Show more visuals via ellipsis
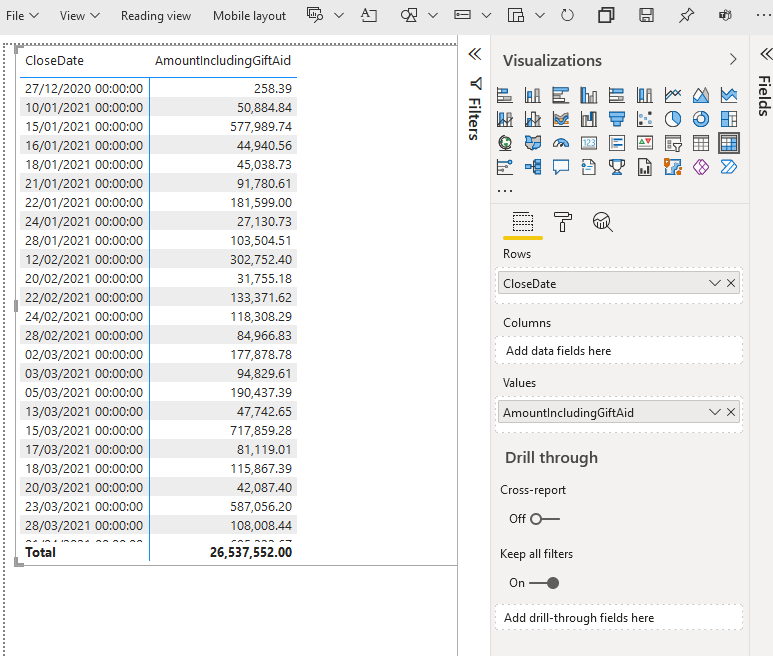The height and width of the screenshot is (656, 773). coord(505,190)
